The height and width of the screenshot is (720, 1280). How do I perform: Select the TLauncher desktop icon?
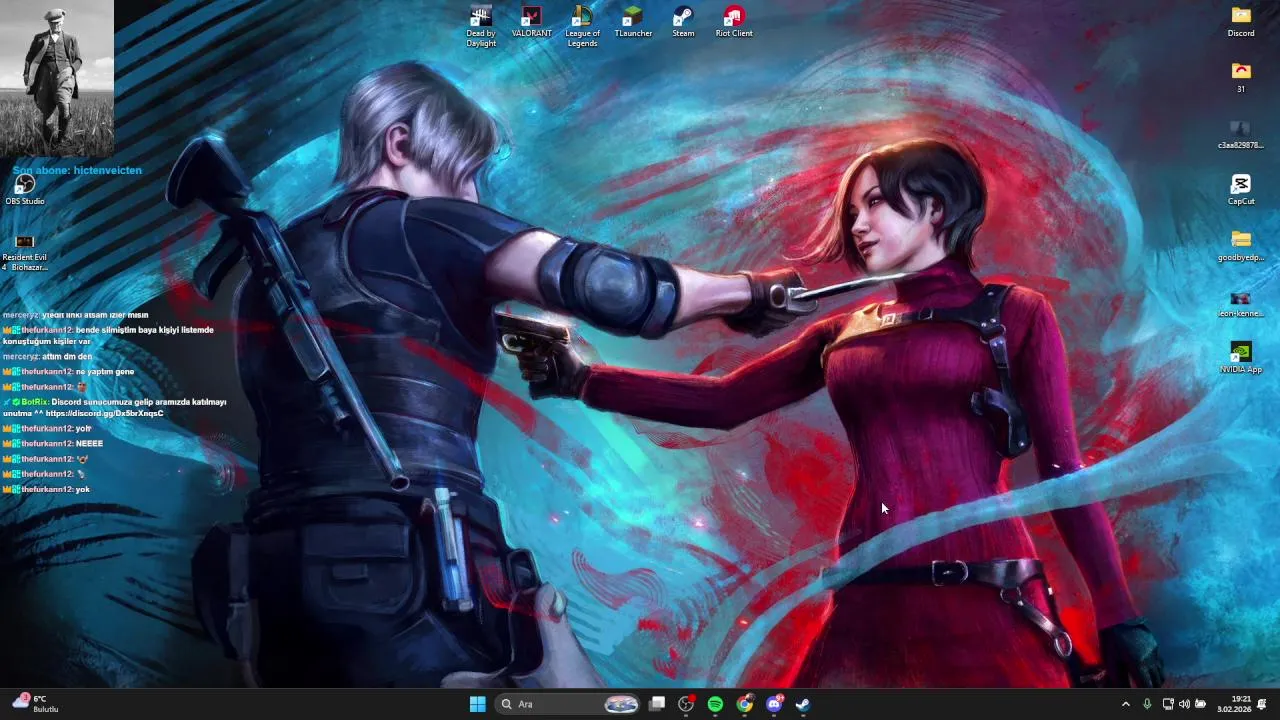click(633, 22)
